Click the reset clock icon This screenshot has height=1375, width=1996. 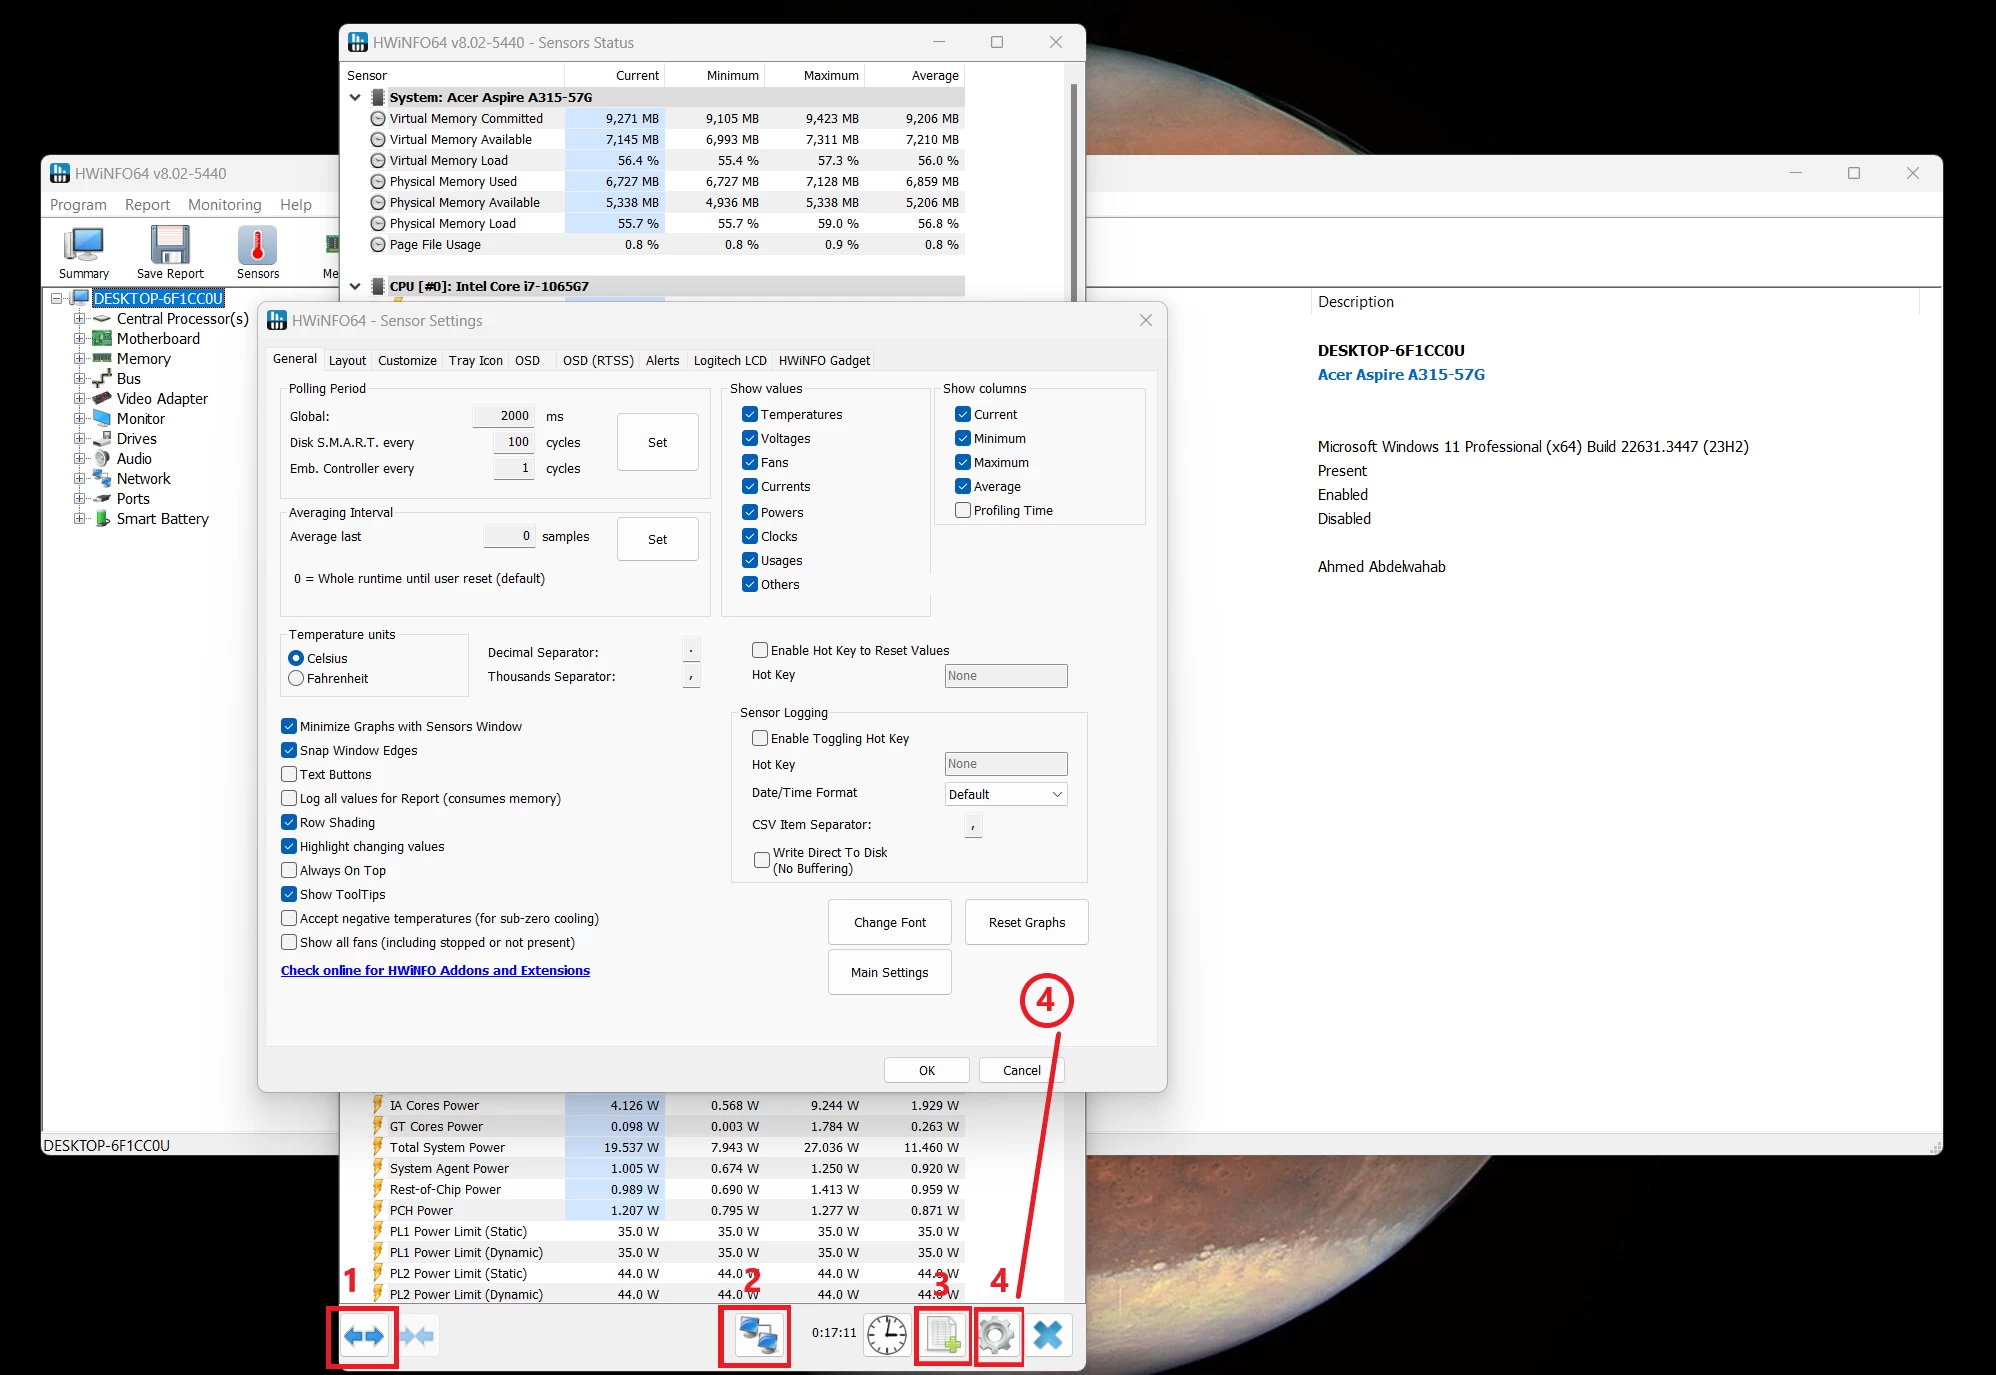click(x=886, y=1335)
